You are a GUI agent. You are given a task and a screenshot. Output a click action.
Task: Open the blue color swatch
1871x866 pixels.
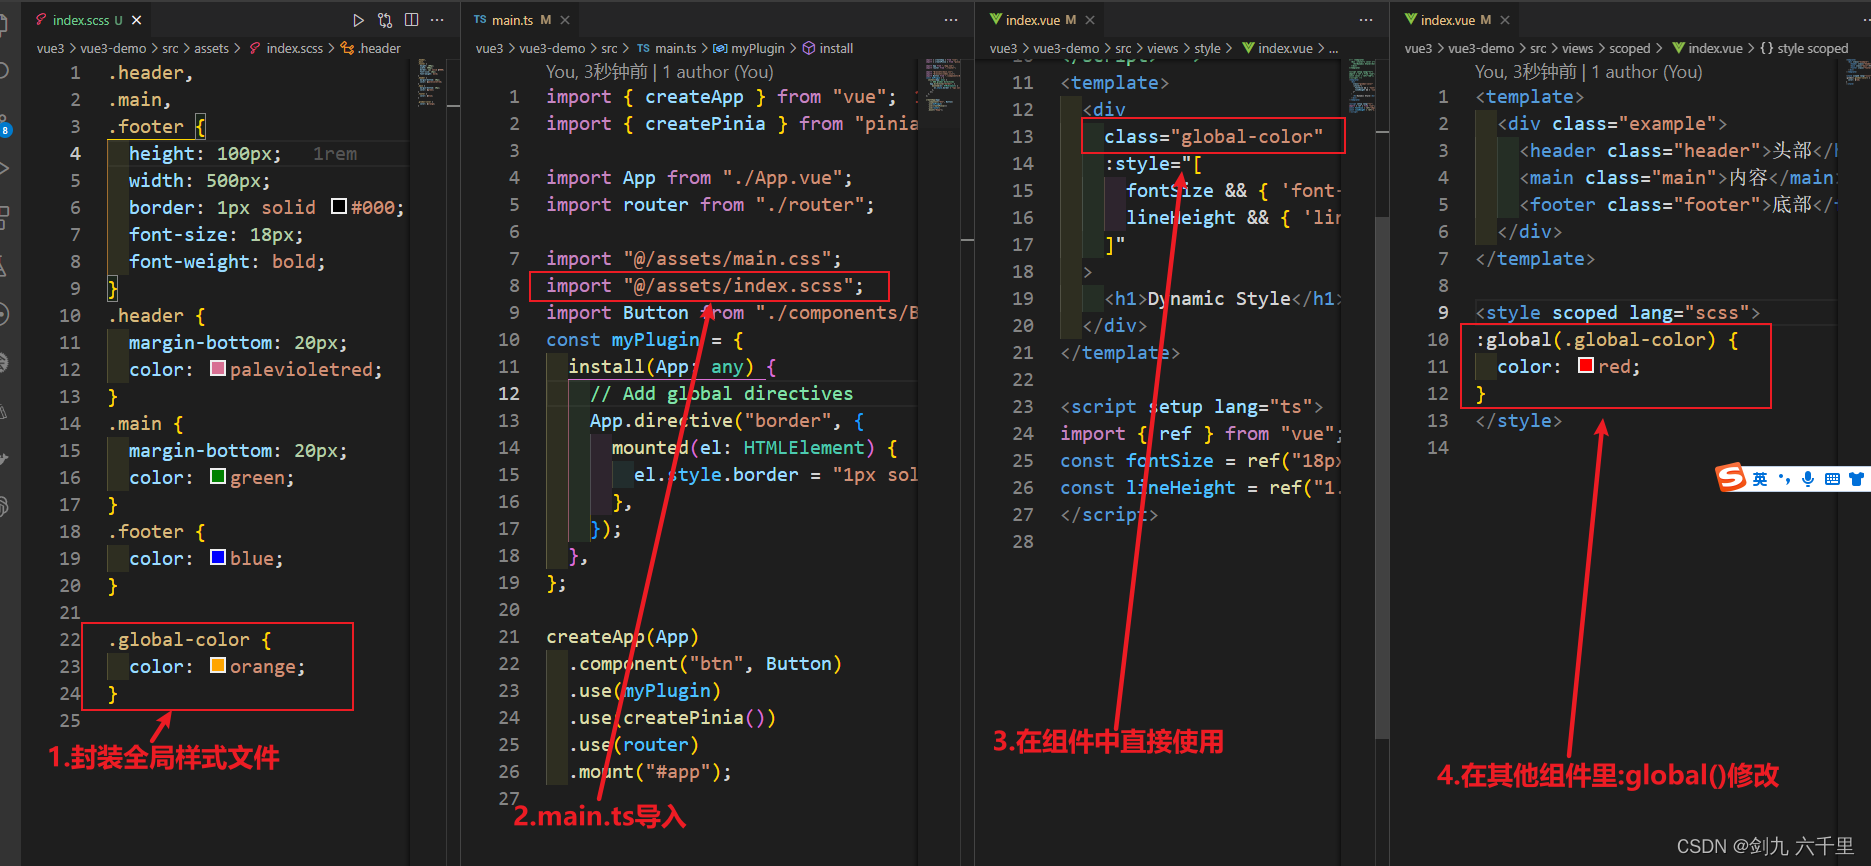[218, 557]
